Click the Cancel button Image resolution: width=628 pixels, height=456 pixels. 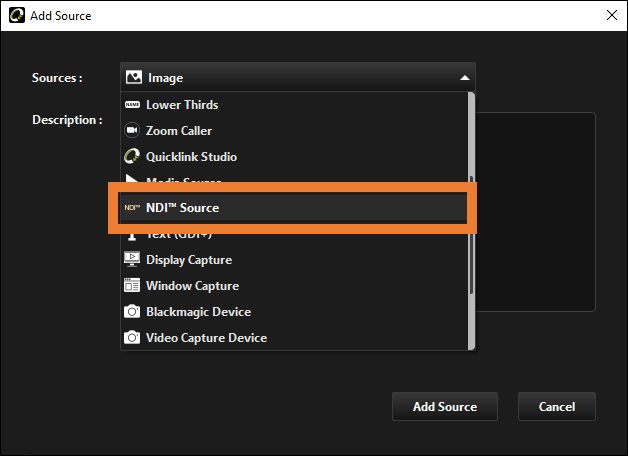point(557,406)
